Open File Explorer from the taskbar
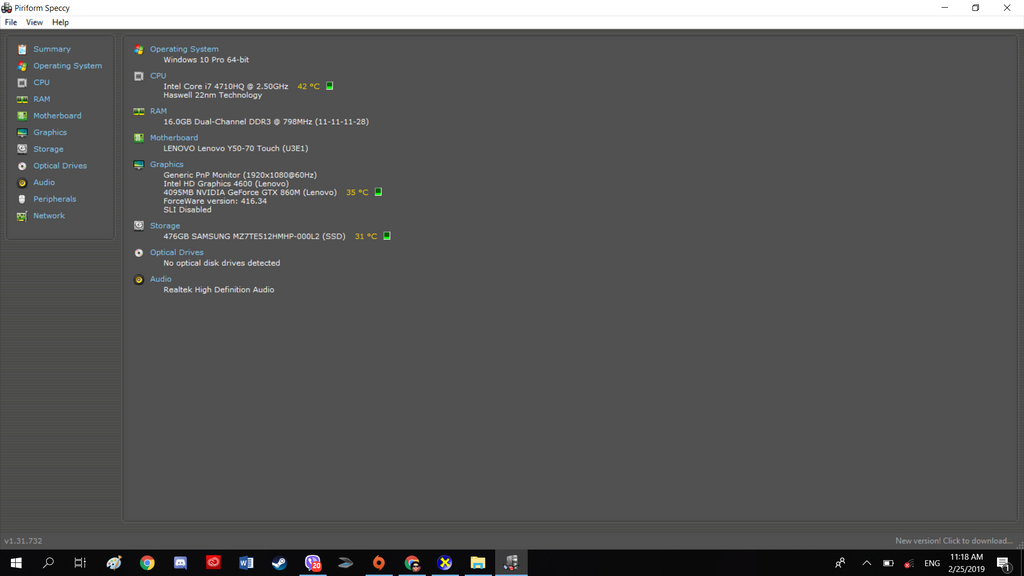 tap(477, 562)
